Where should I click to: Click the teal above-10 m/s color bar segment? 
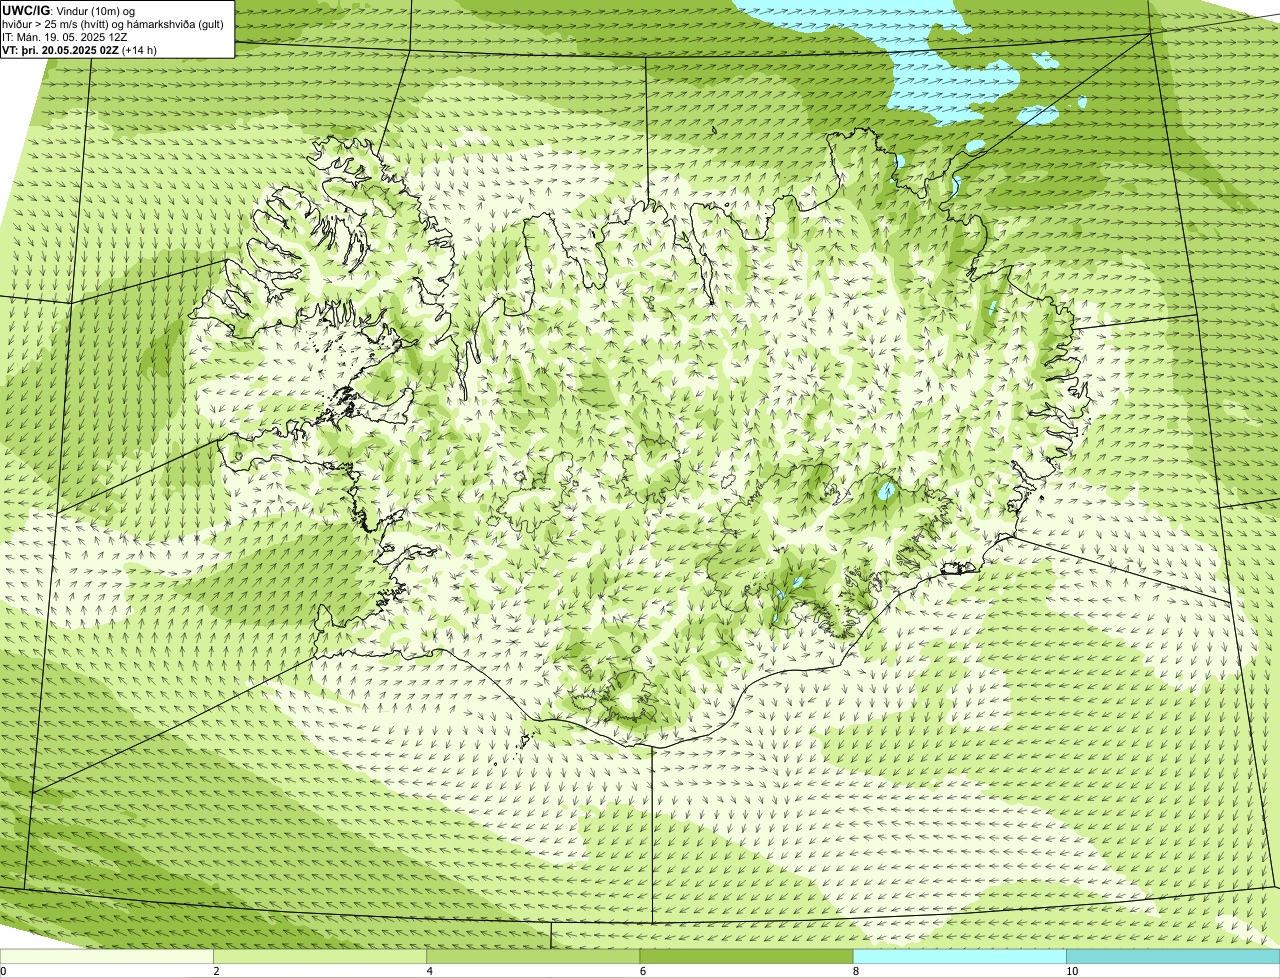1173,956
